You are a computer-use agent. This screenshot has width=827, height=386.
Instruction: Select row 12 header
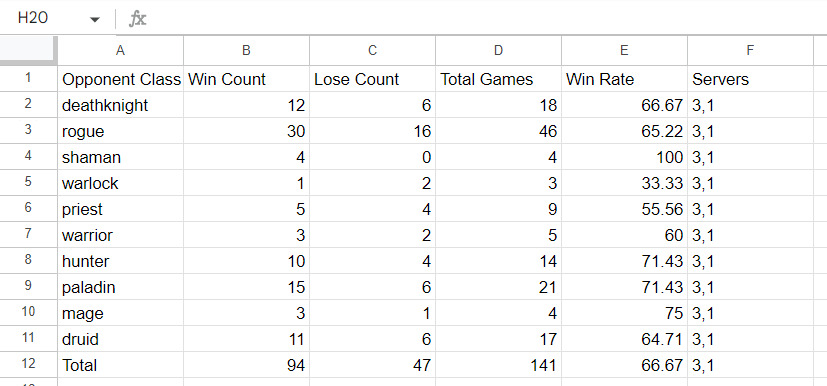pyautogui.click(x=28, y=364)
